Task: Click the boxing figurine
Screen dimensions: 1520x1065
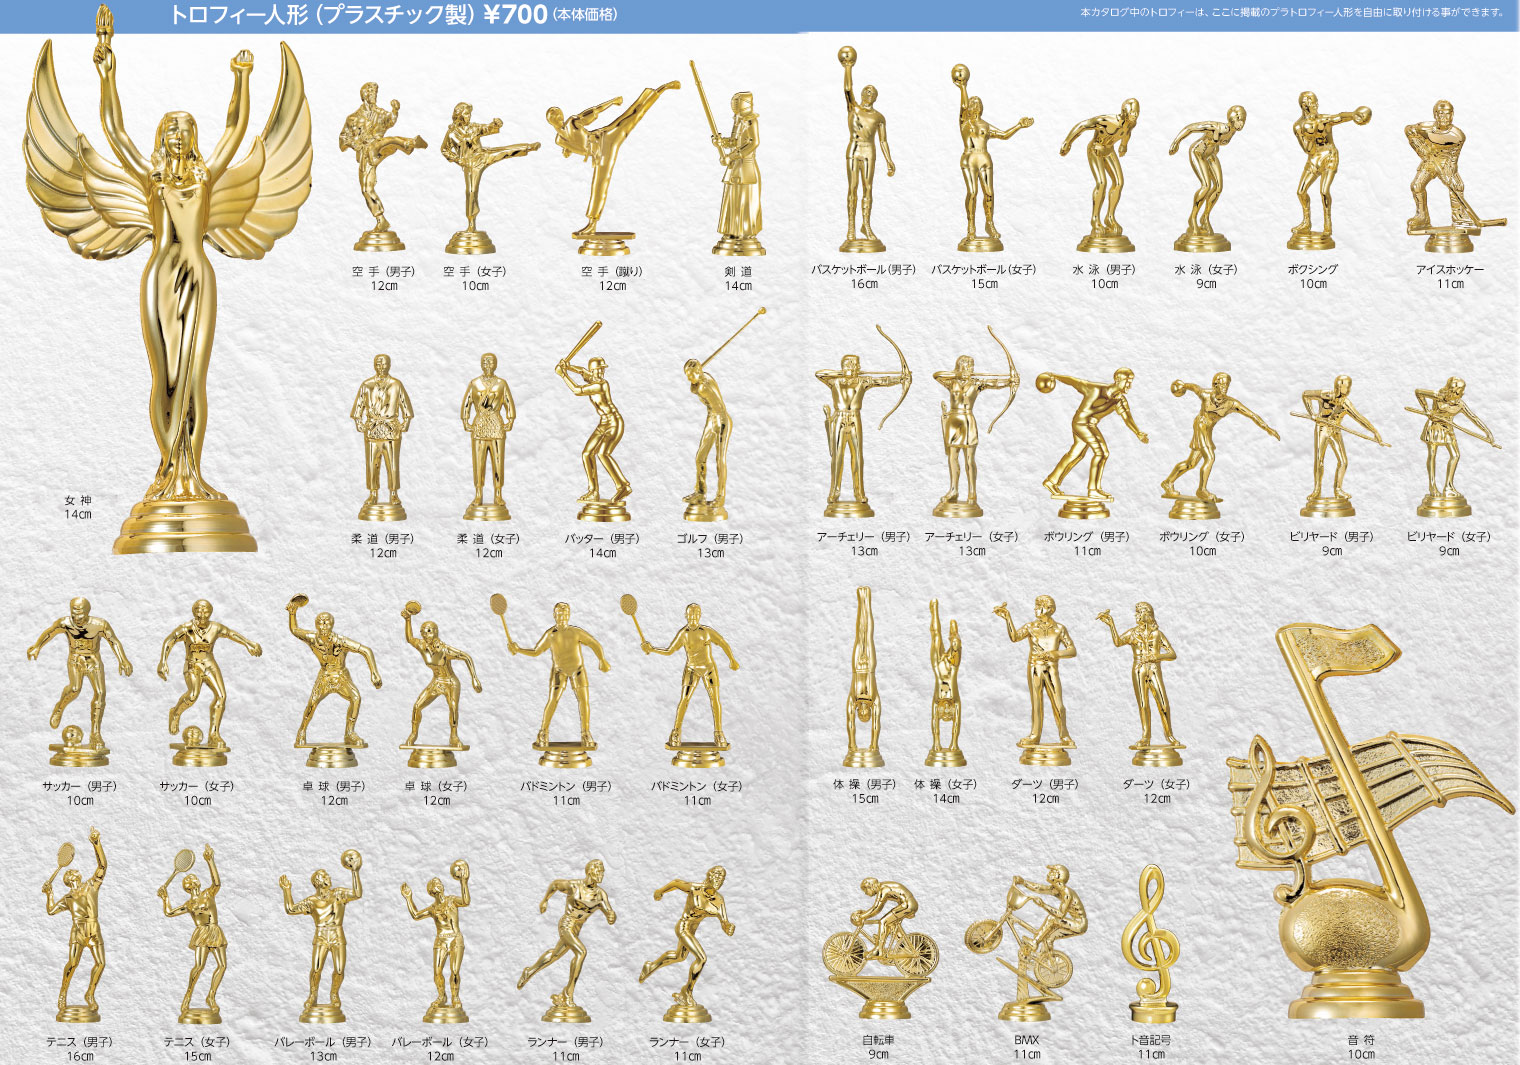Action: (x=1315, y=170)
